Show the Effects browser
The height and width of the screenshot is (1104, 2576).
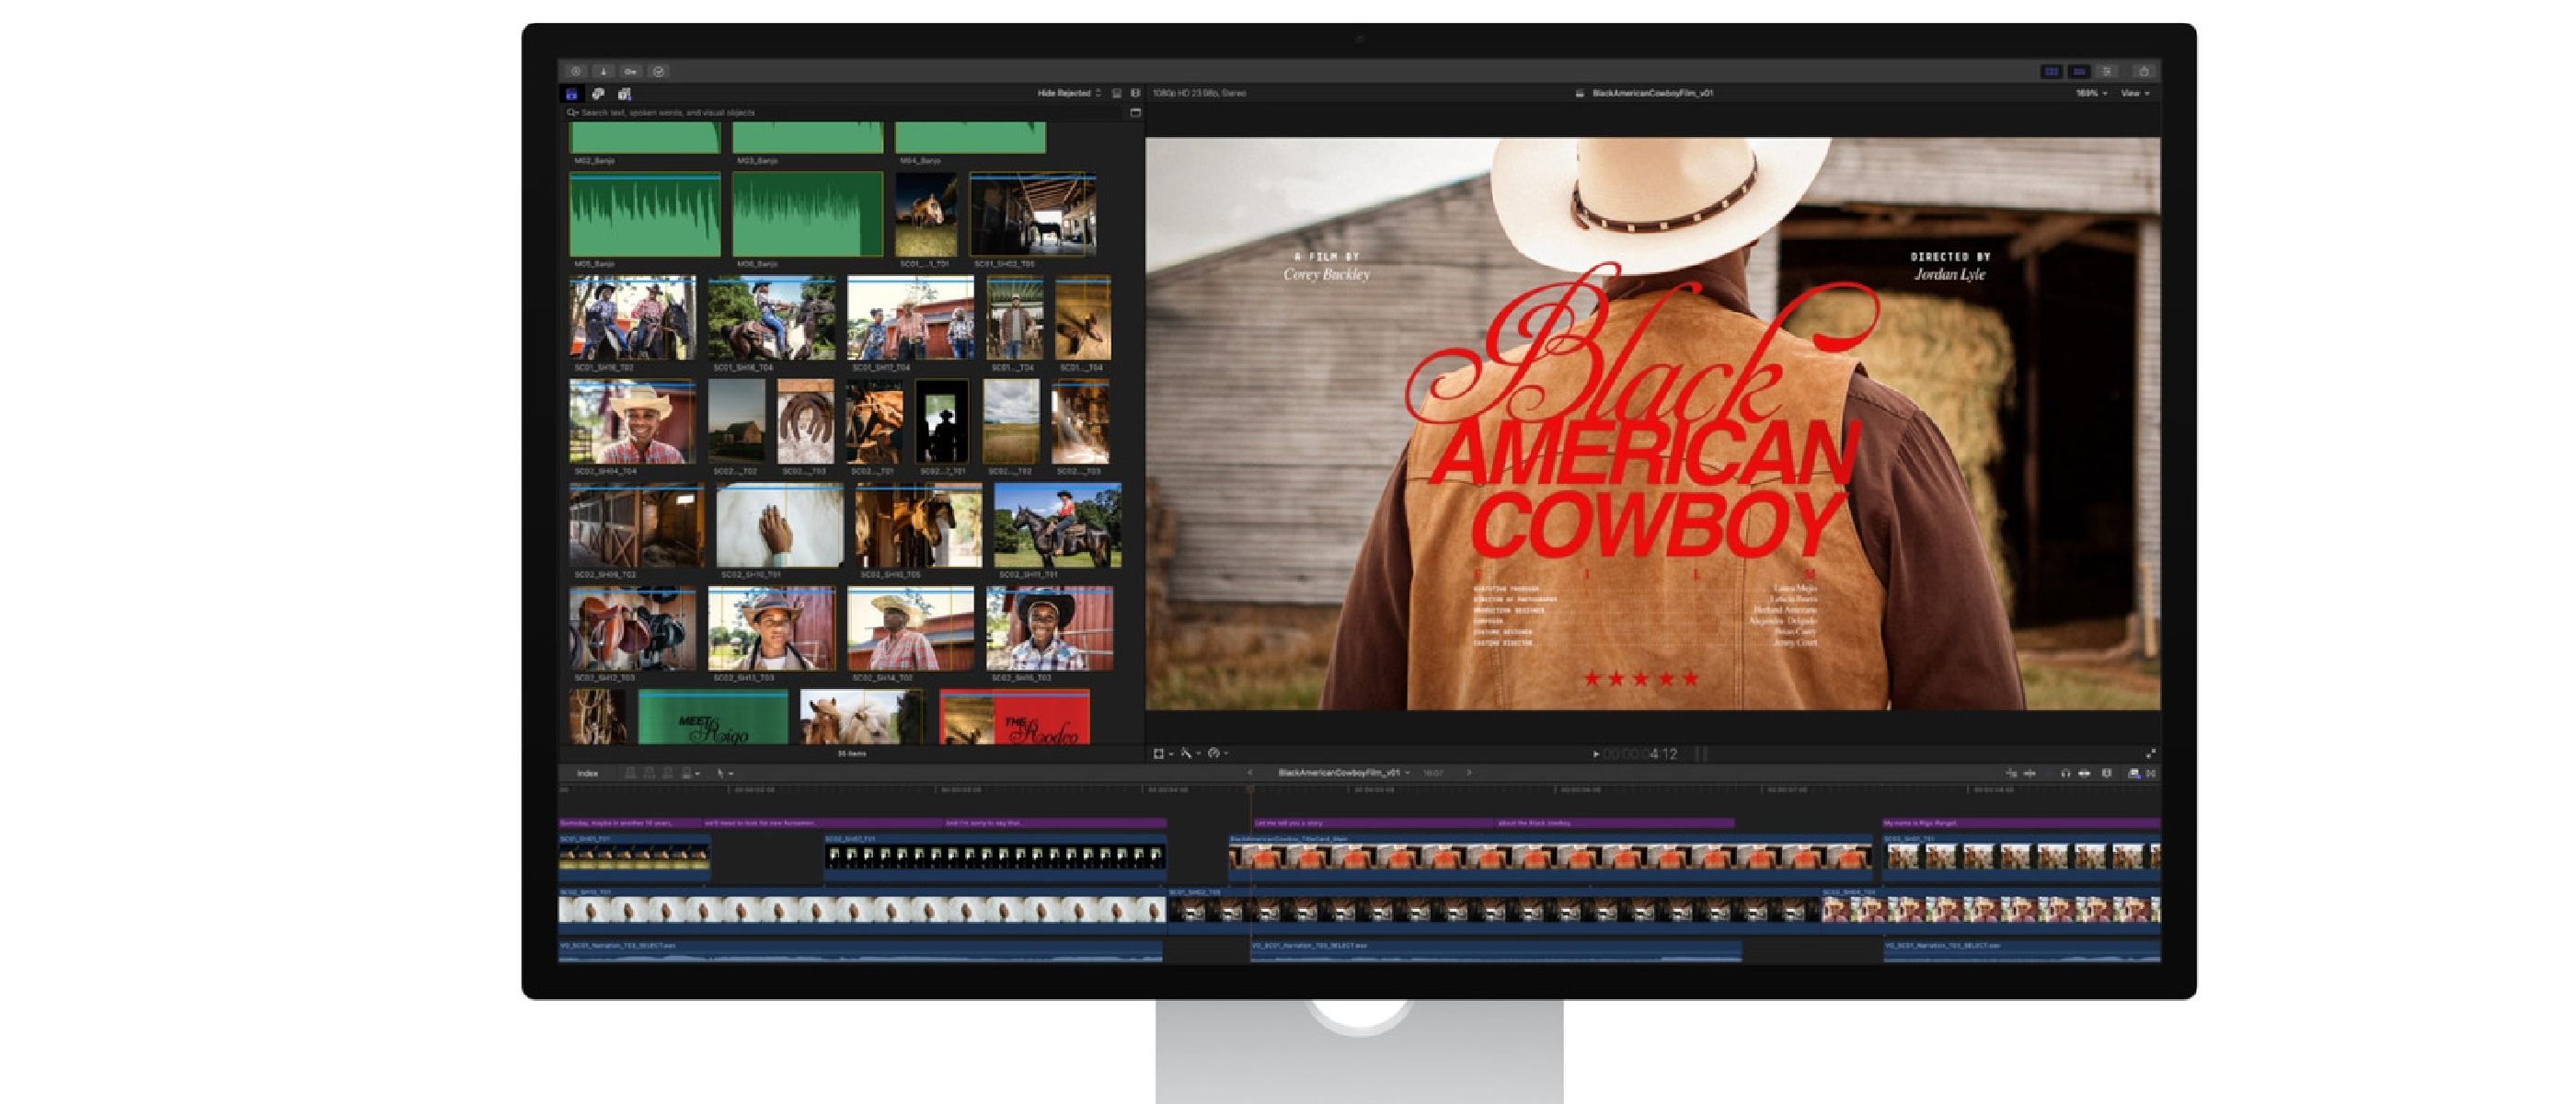click(x=2134, y=773)
